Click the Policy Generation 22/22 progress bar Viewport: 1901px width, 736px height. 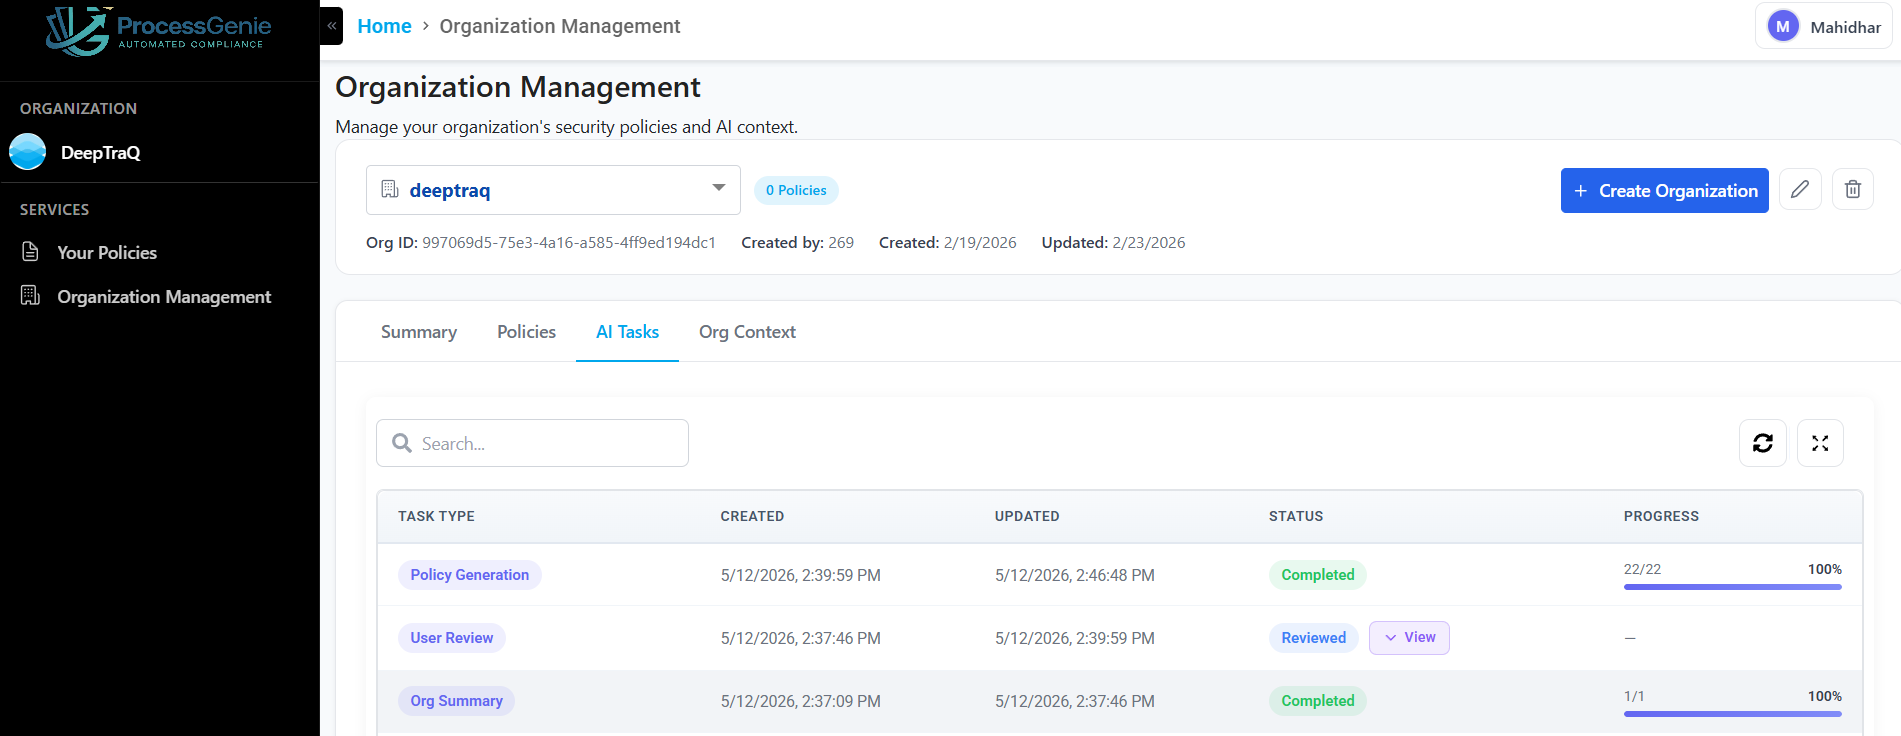[x=1733, y=587]
